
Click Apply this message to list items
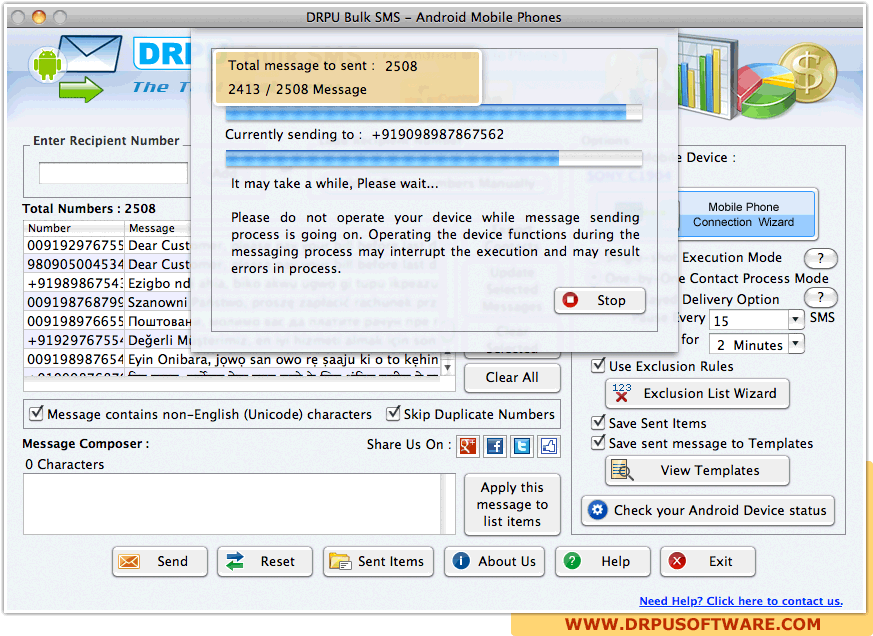512,505
